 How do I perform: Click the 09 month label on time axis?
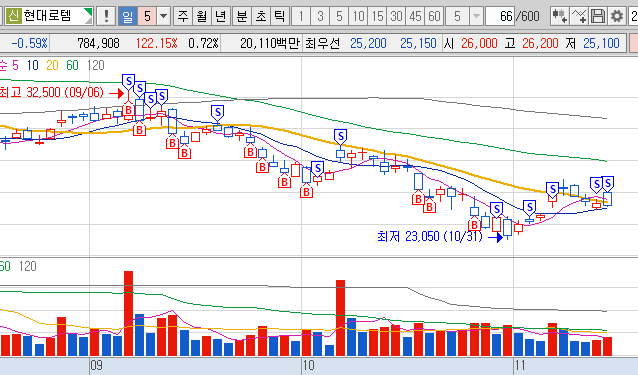pos(96,365)
